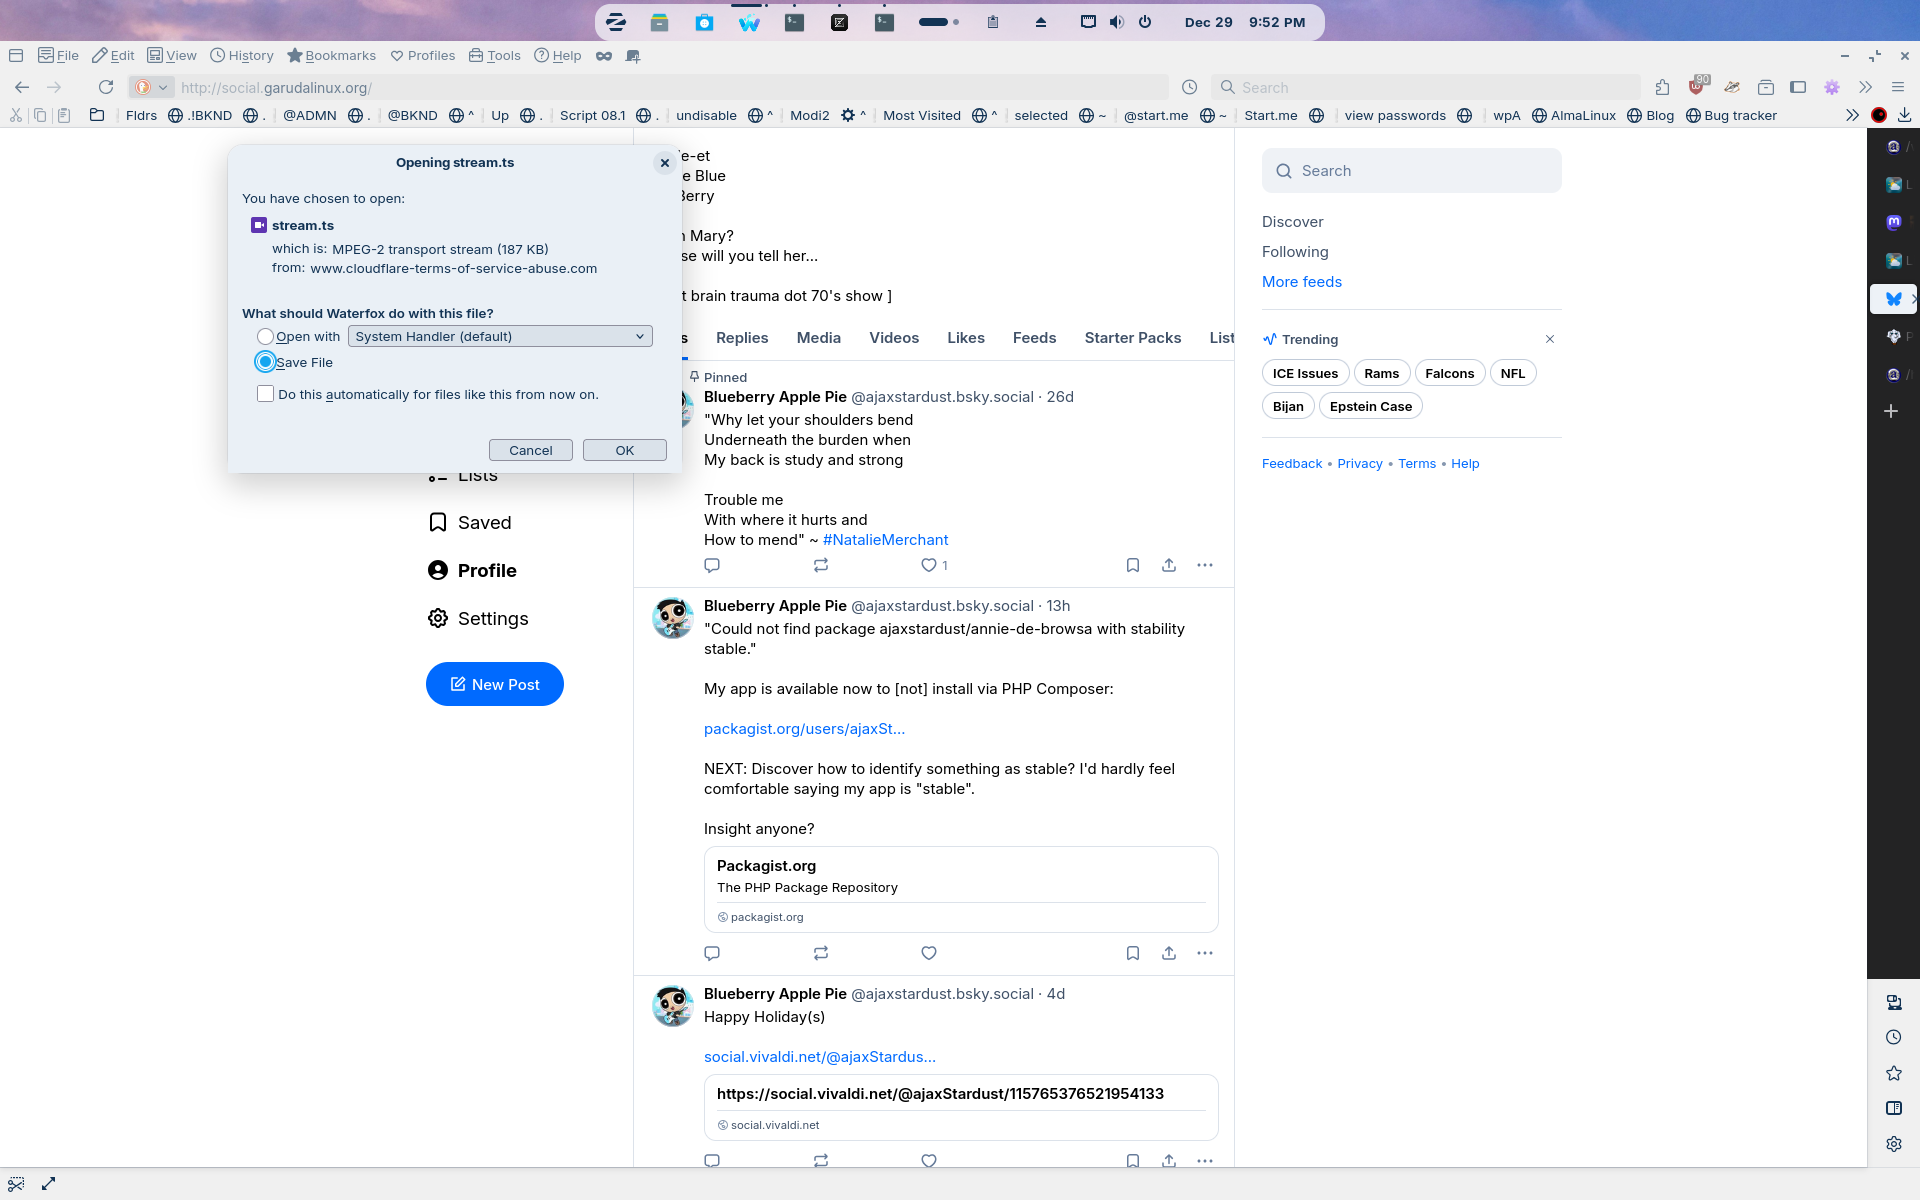Viewport: 1920px width, 1200px height.
Task: Expand the System Handler dropdown
Action: tap(500, 336)
